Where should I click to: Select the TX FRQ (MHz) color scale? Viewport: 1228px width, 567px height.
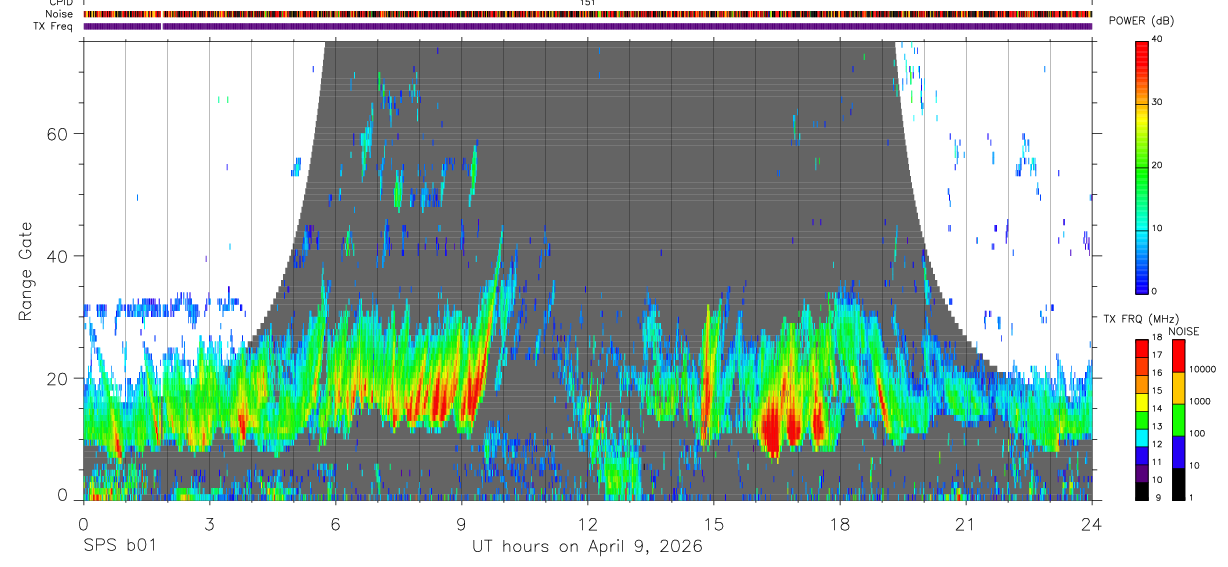coord(1142,420)
